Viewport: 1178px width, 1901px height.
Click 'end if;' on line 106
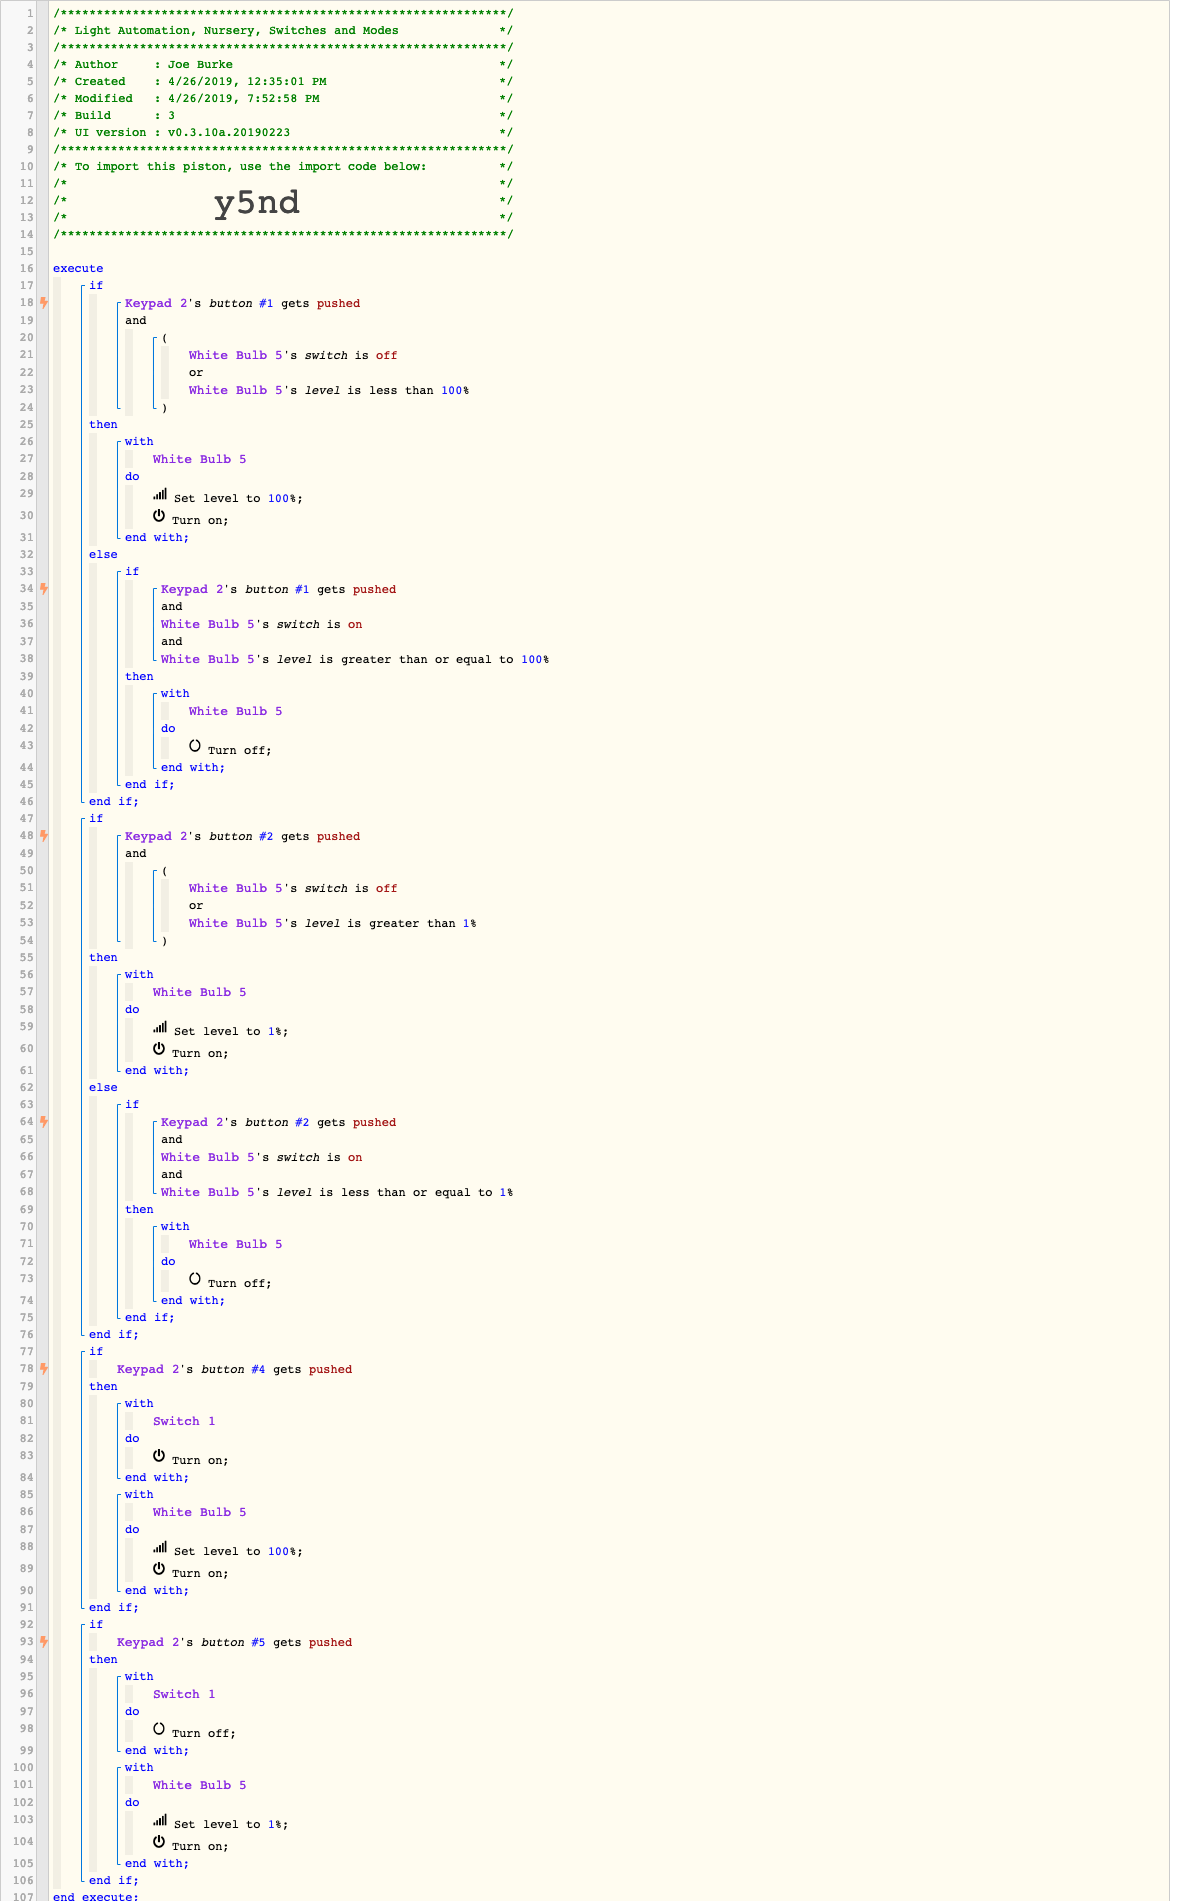(x=114, y=1880)
